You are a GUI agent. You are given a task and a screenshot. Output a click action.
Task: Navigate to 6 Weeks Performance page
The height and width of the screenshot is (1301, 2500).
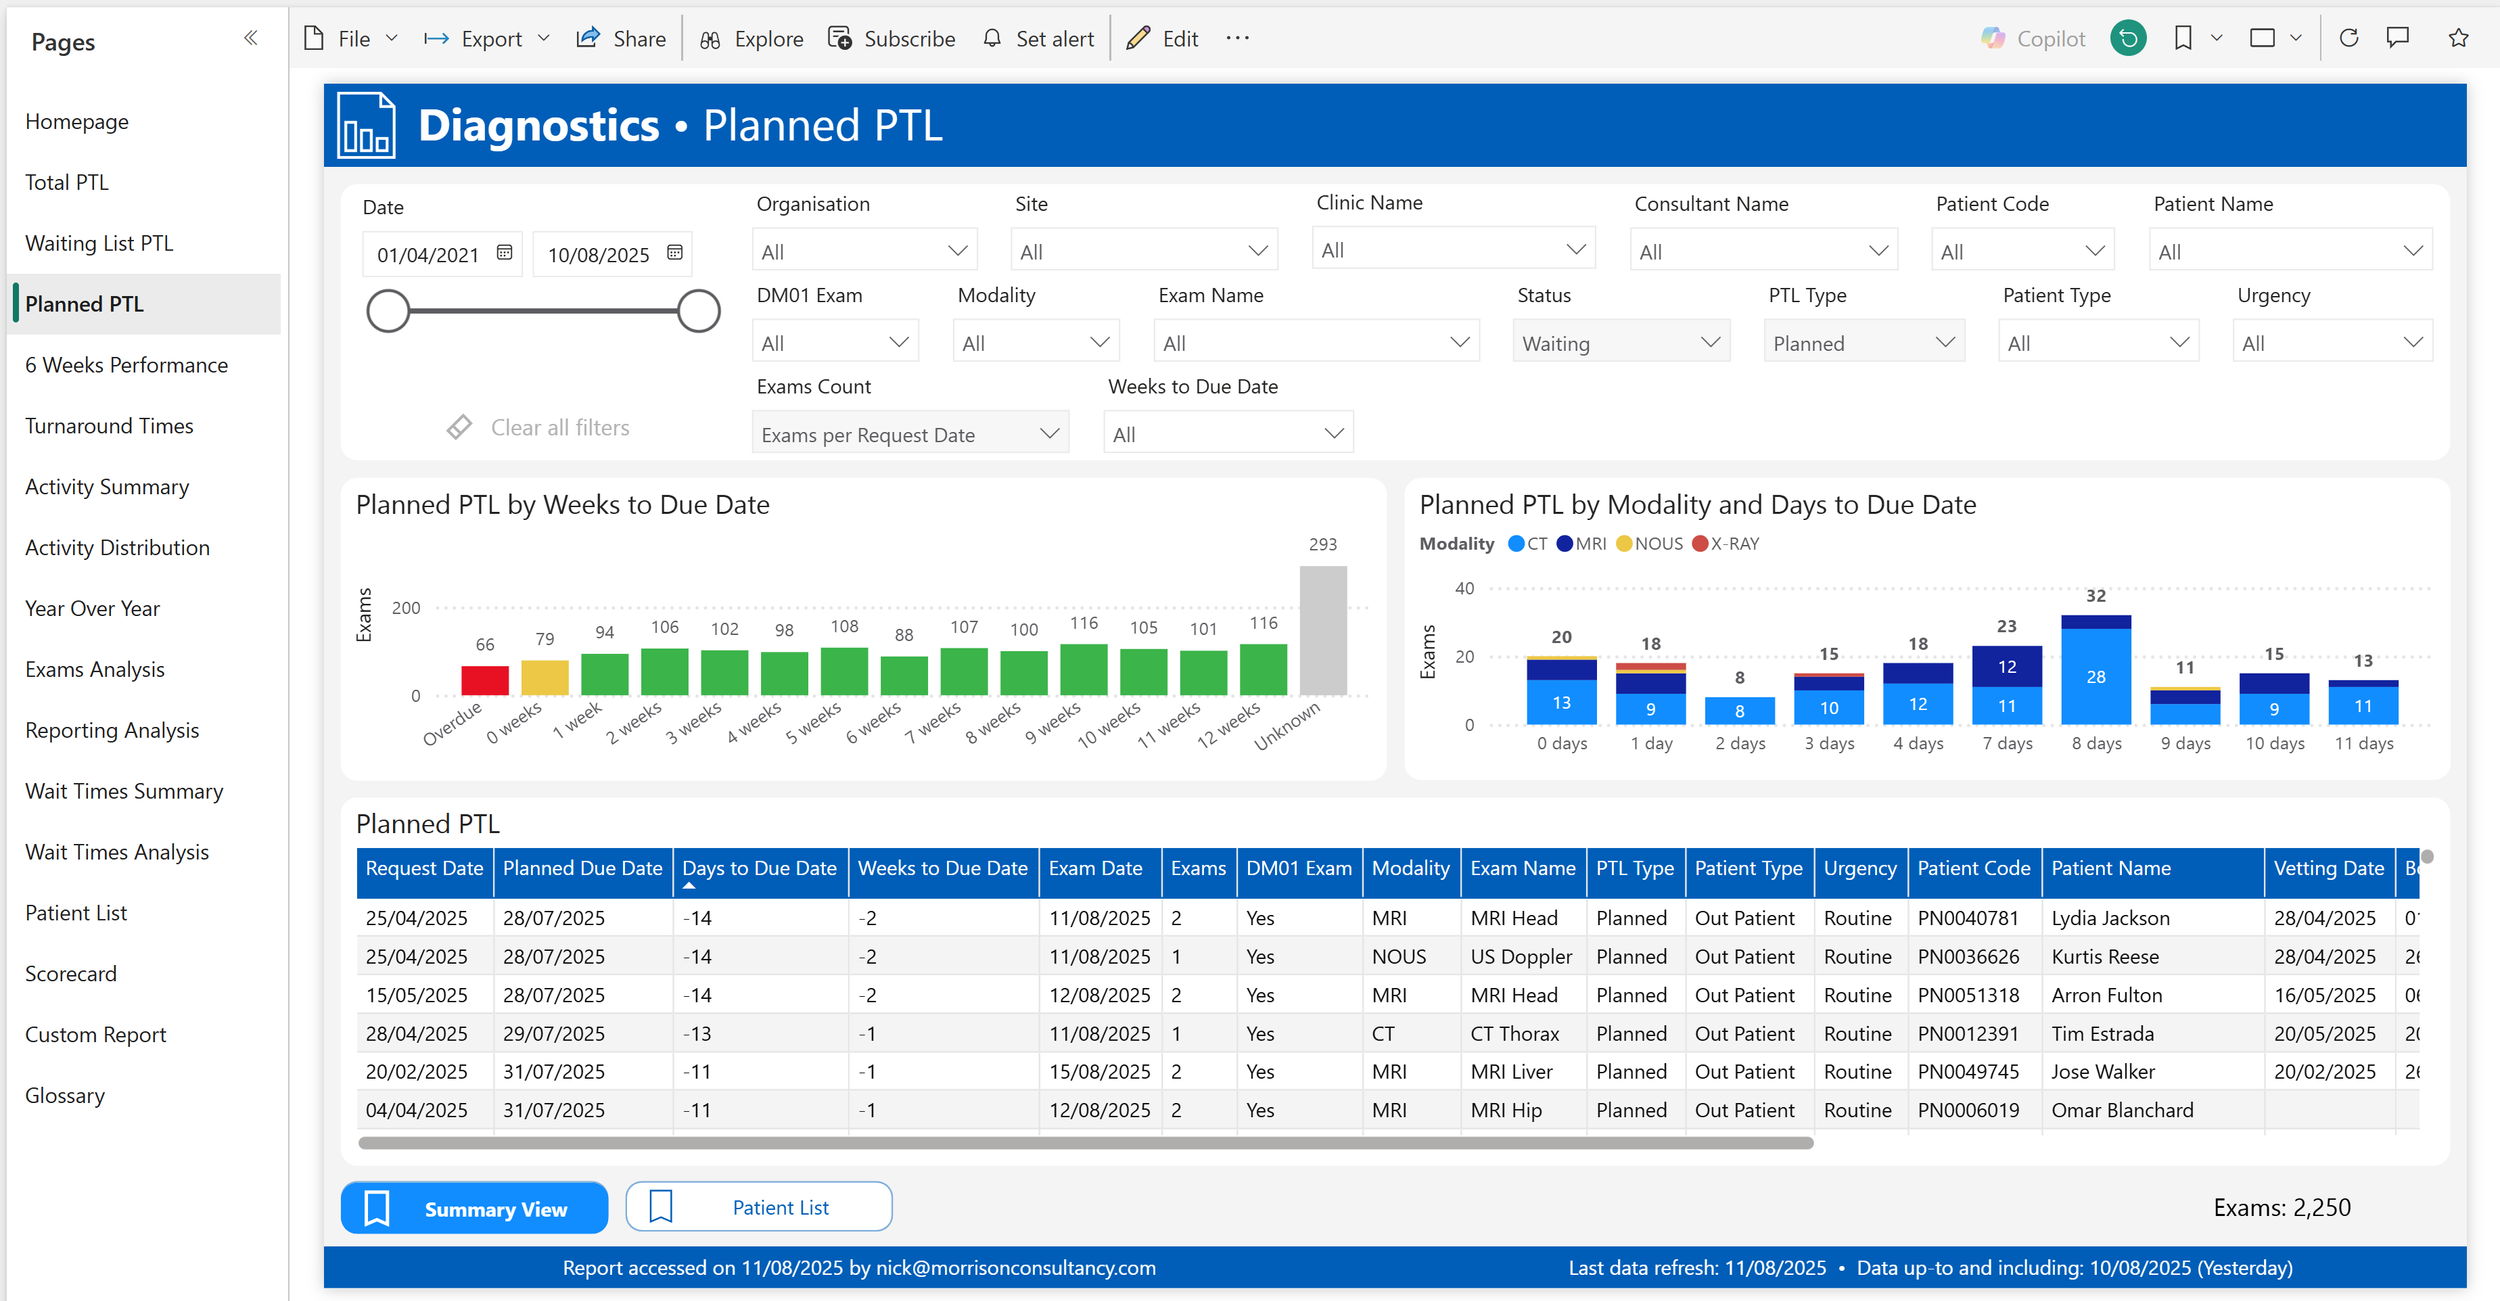[x=126, y=365]
